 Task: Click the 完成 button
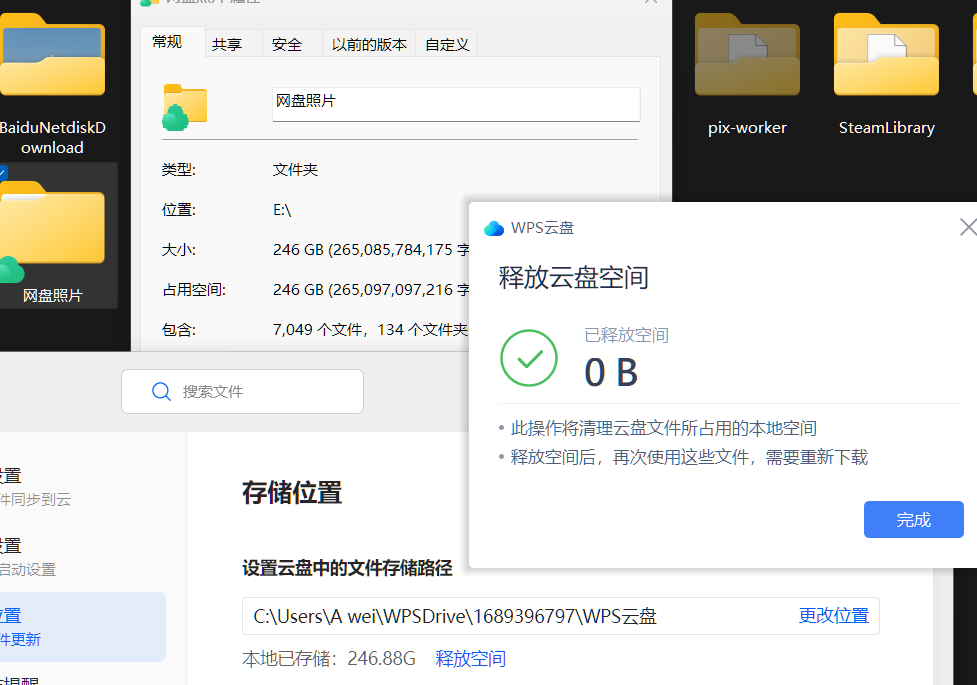(x=913, y=519)
